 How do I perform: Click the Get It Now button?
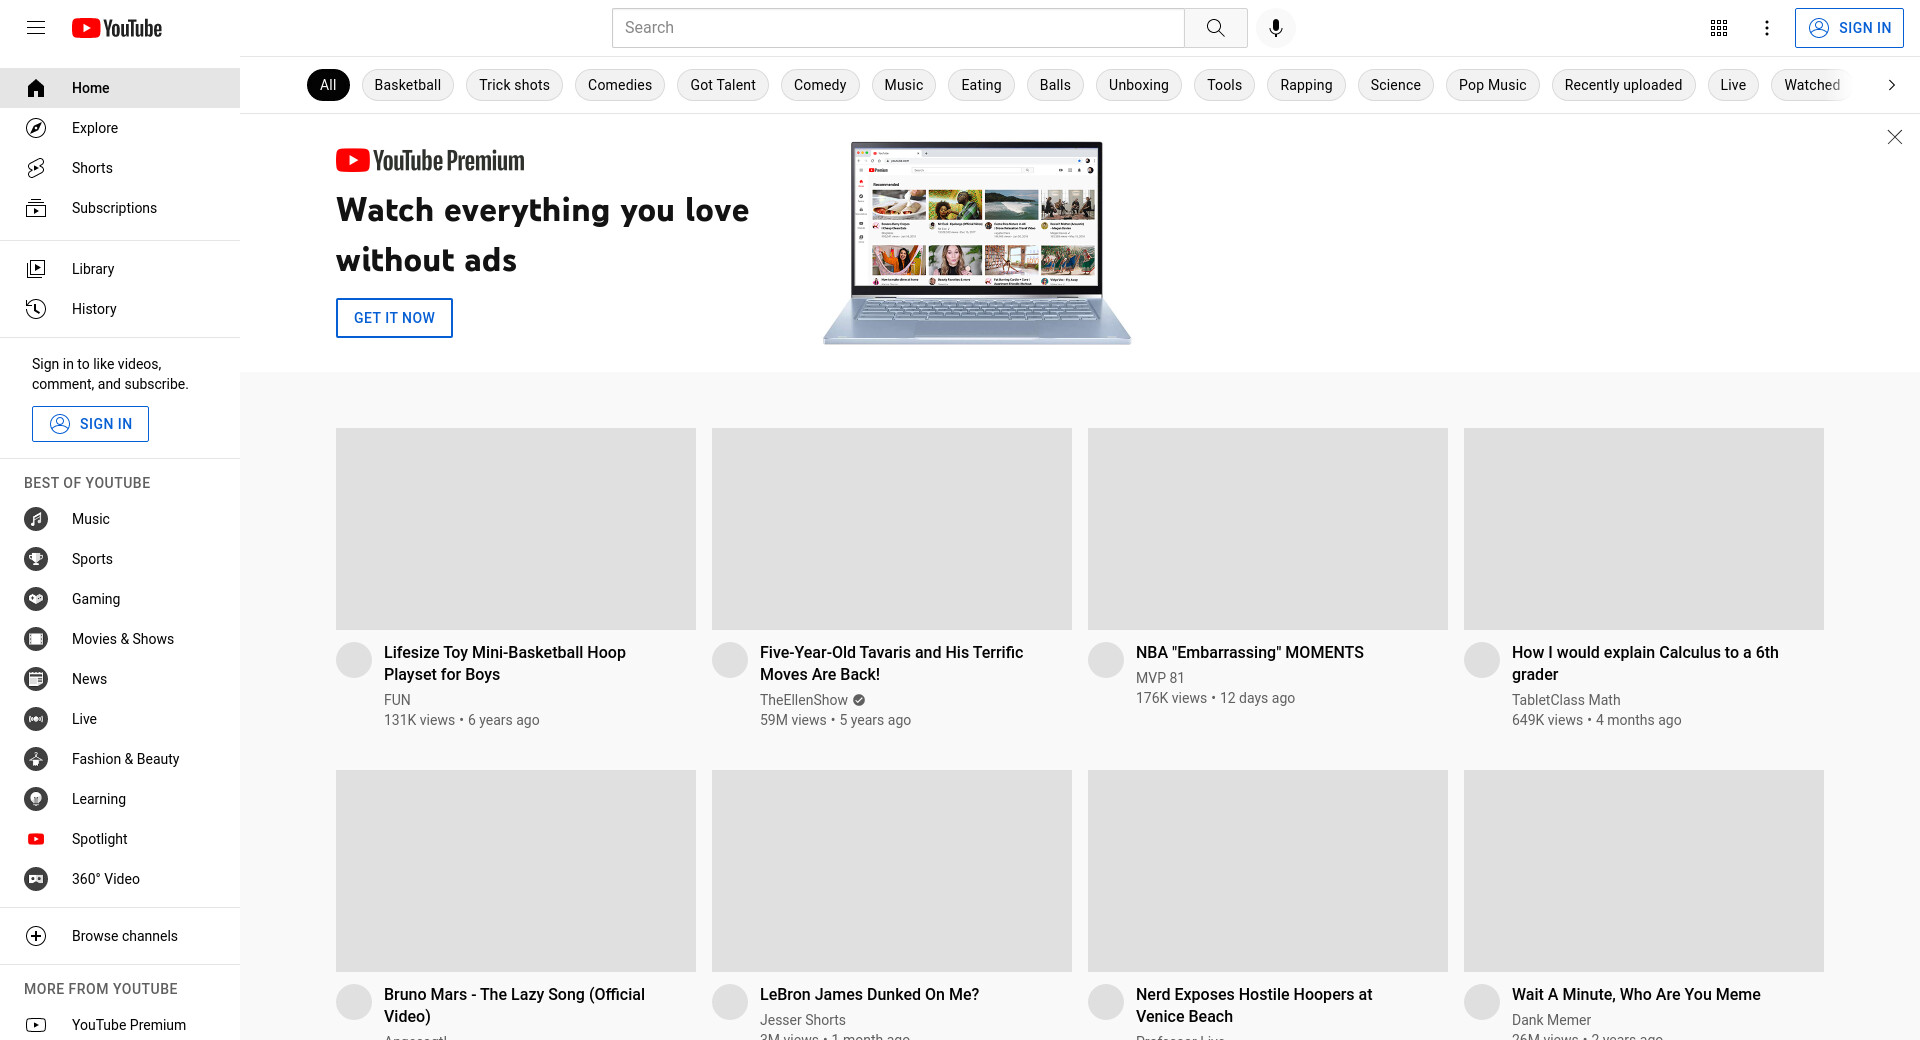(394, 318)
